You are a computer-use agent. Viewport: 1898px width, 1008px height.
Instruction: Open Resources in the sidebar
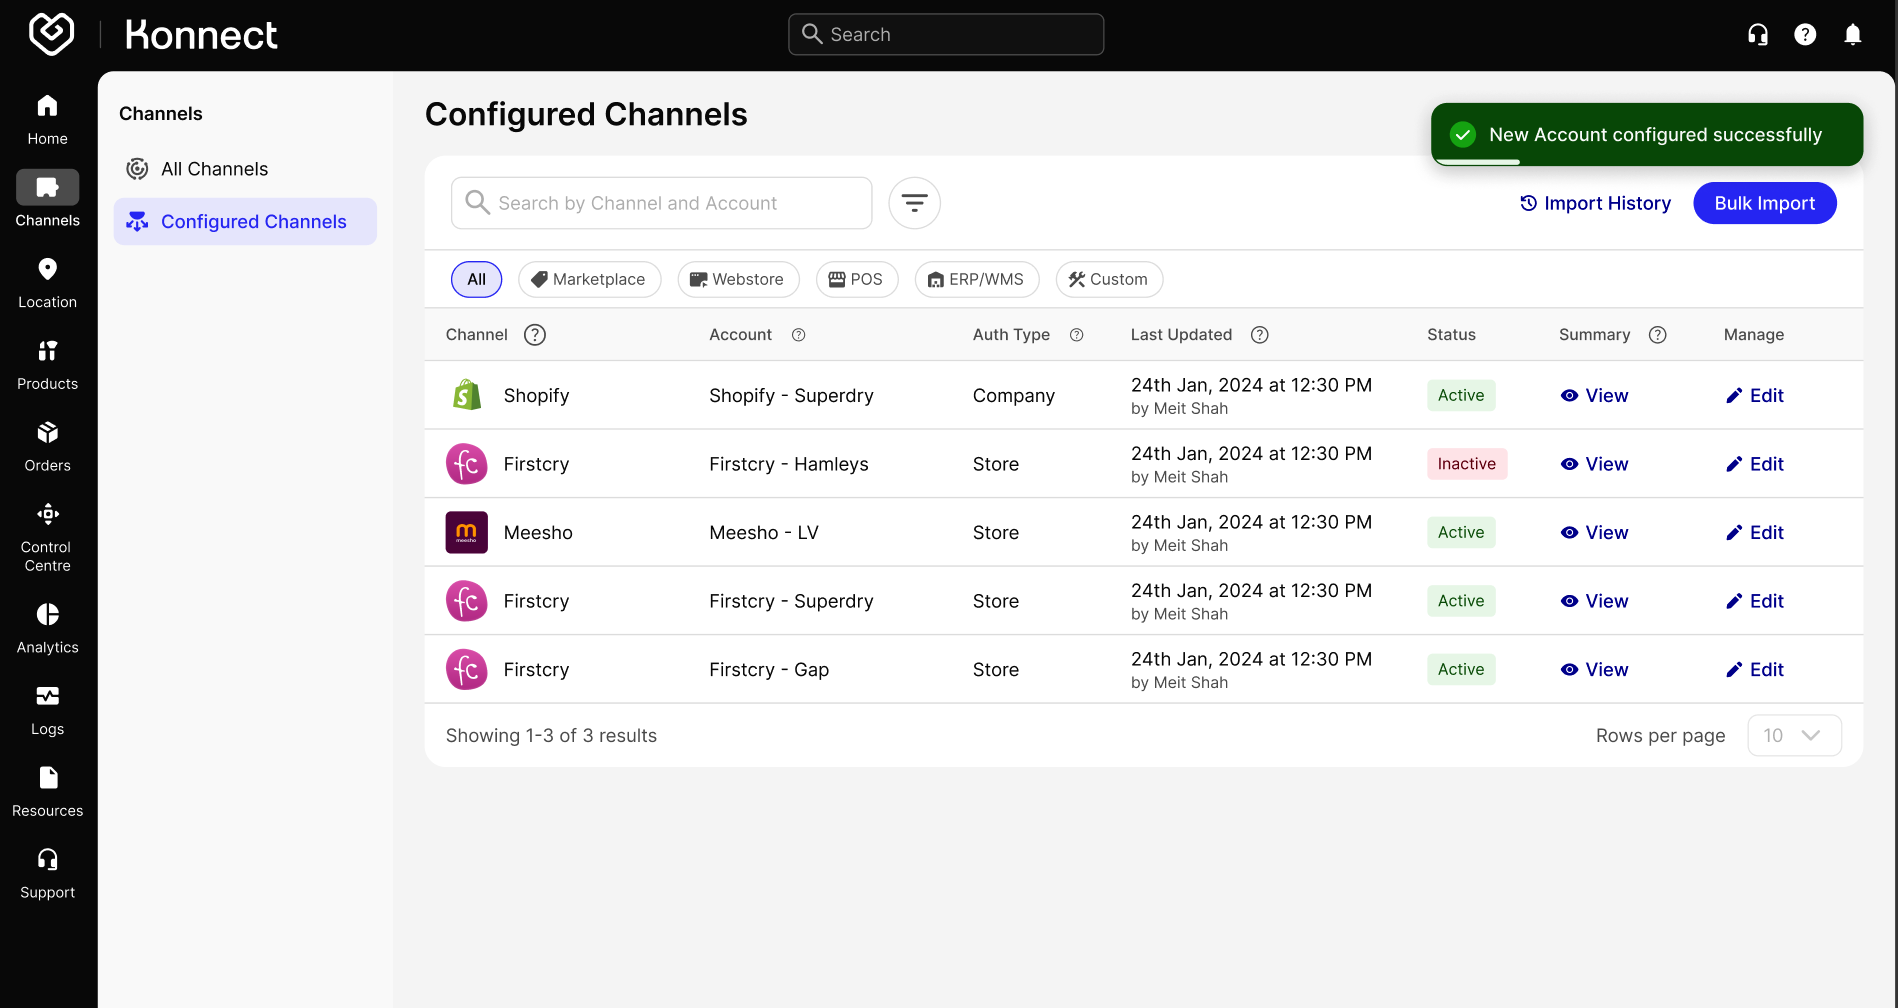tap(47, 792)
